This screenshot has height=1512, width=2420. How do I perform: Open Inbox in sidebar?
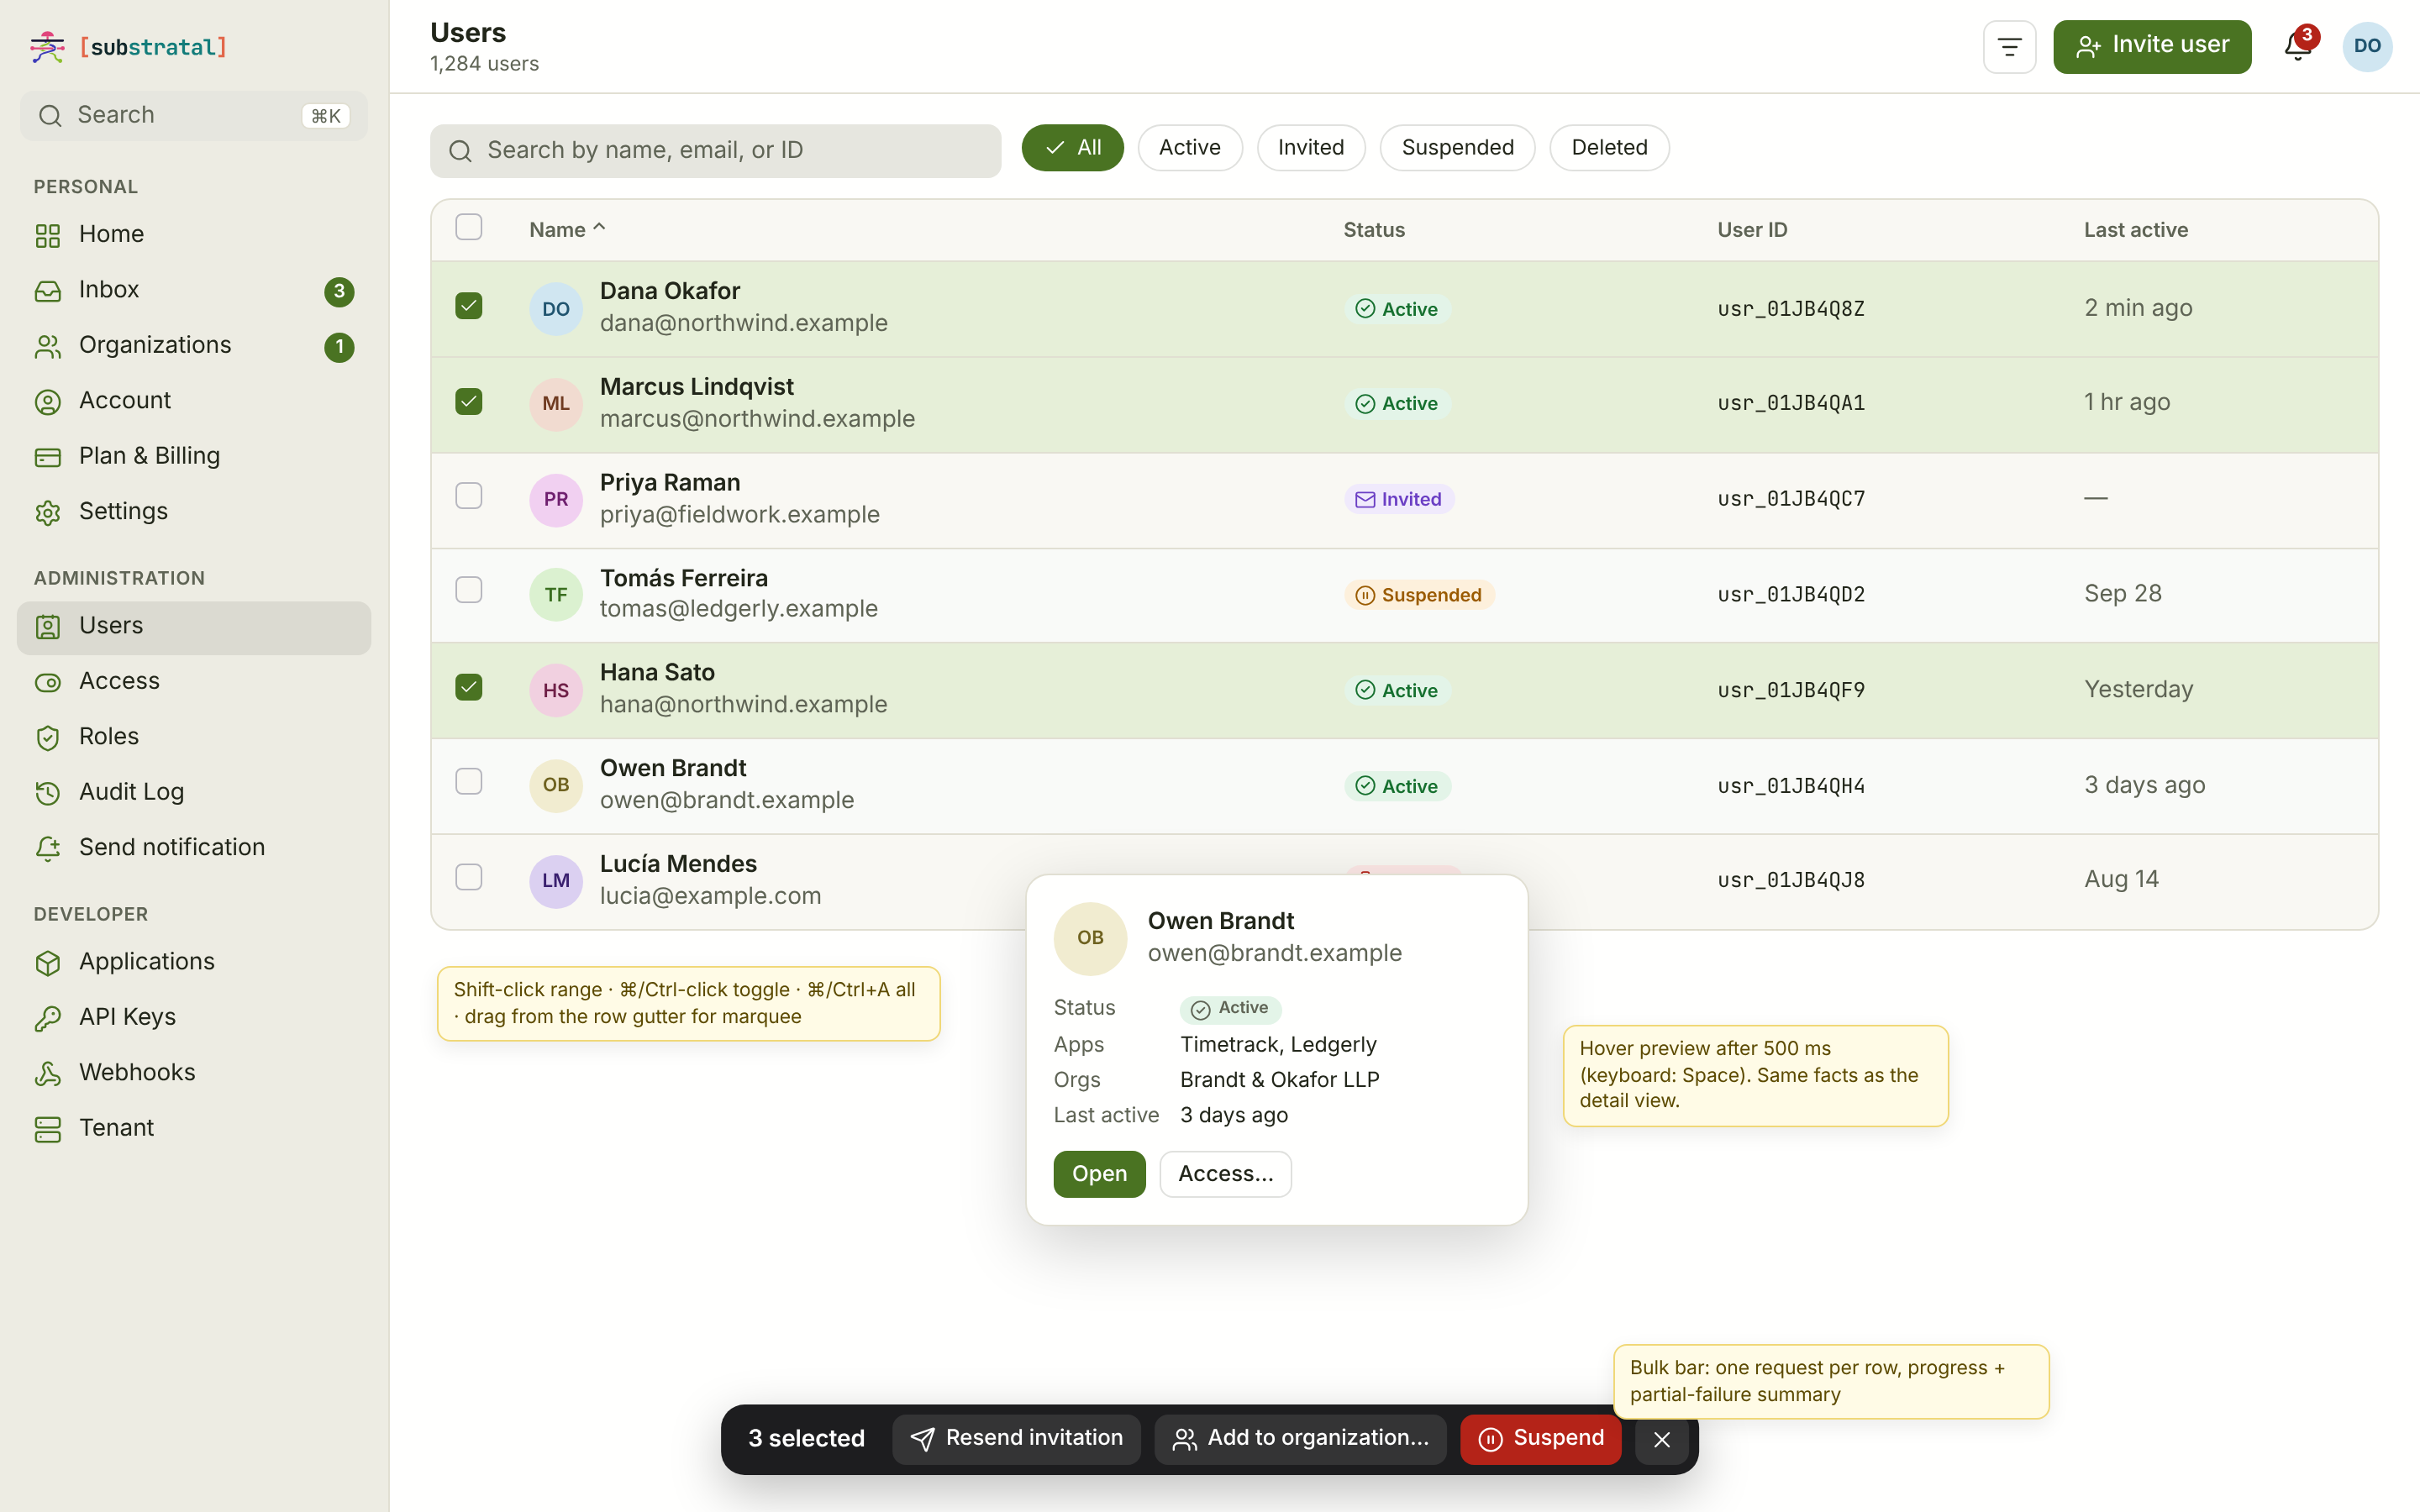[194, 290]
